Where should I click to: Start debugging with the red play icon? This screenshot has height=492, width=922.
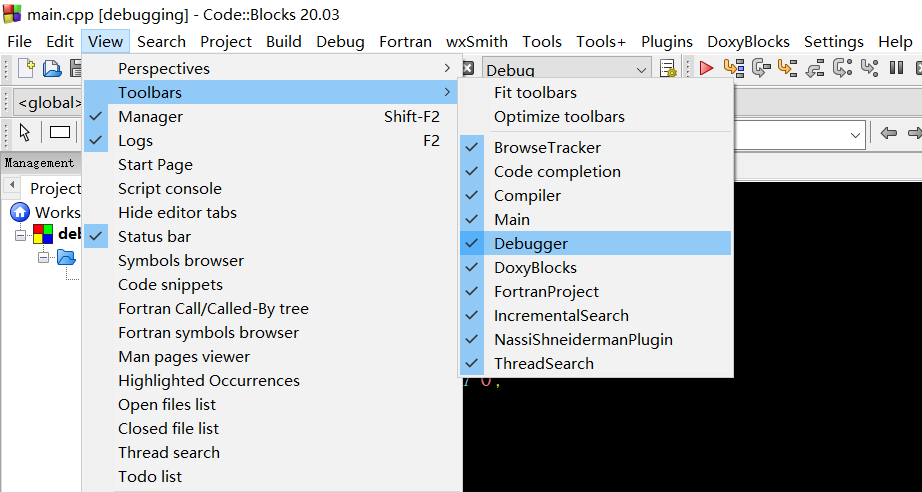706,68
